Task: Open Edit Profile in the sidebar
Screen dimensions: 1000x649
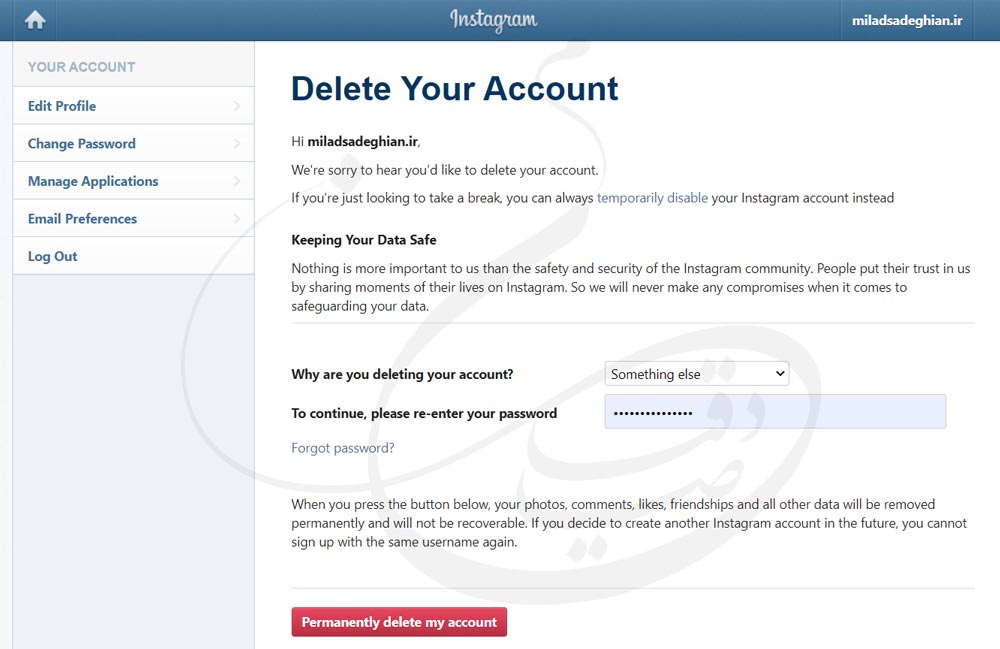Action: (x=62, y=106)
